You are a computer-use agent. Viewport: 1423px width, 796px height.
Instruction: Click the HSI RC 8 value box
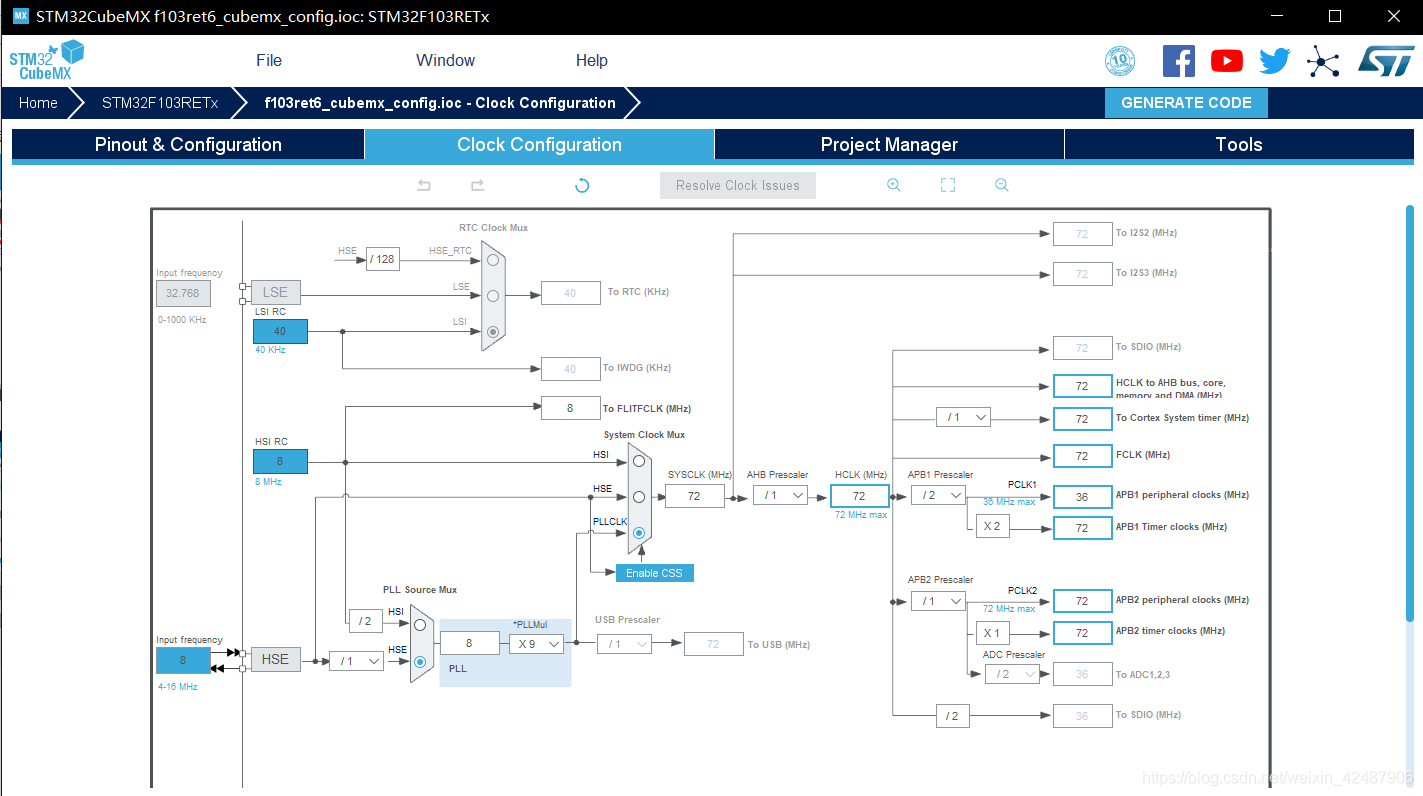[280, 461]
